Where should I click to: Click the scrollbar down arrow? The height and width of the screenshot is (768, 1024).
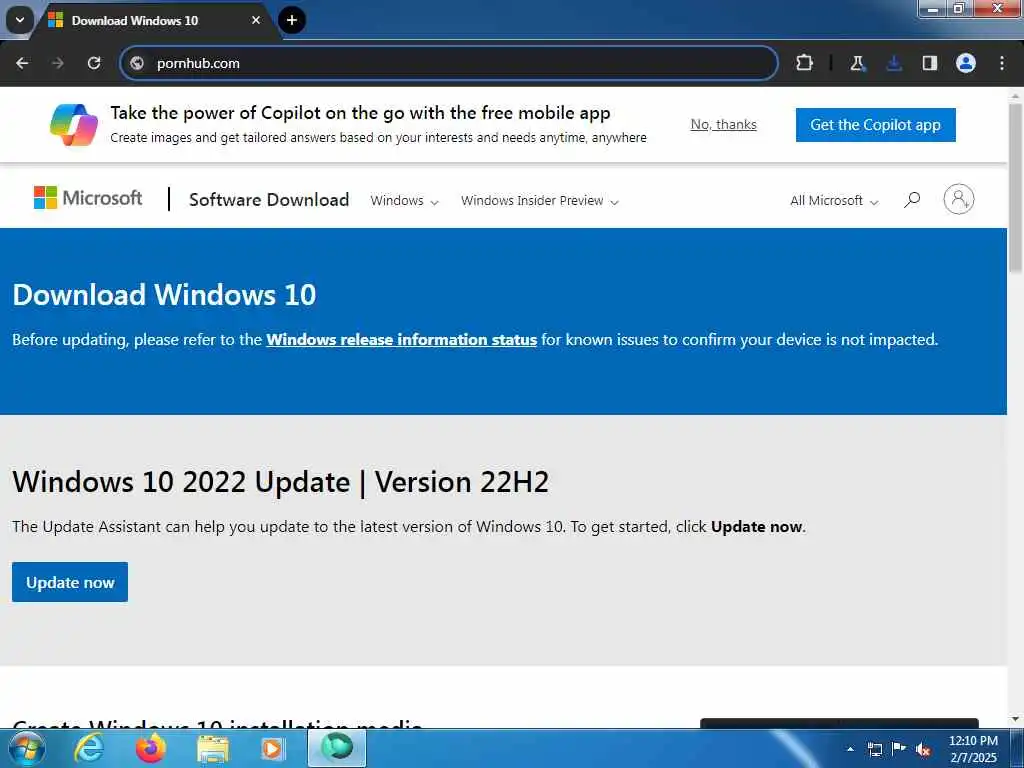coord(1016,719)
